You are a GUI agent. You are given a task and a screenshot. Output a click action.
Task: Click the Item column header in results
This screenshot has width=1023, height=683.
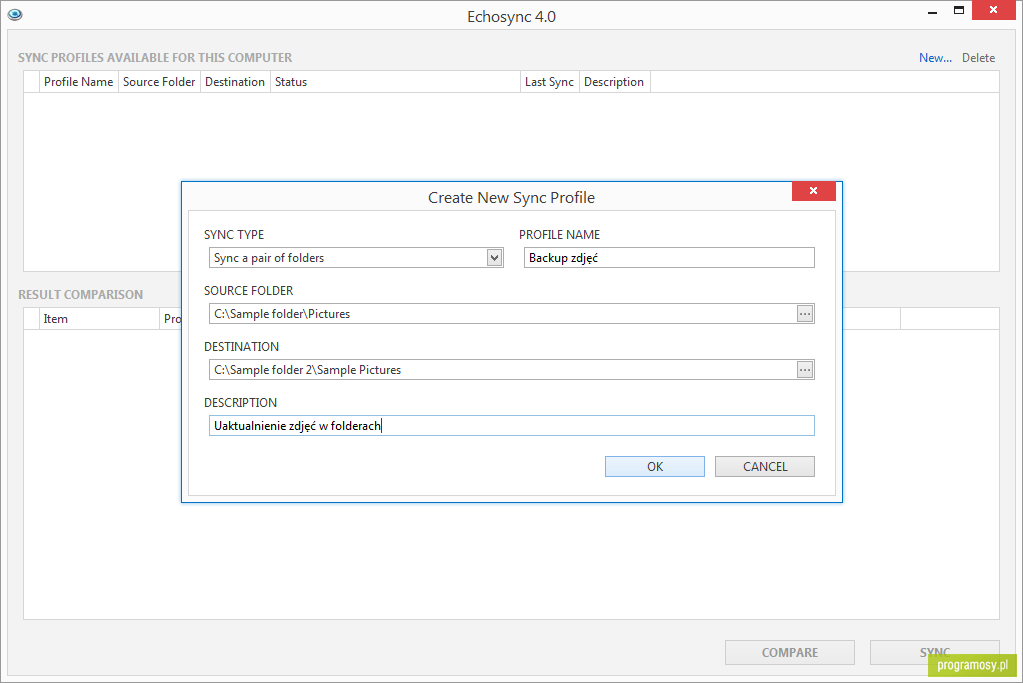pos(99,319)
